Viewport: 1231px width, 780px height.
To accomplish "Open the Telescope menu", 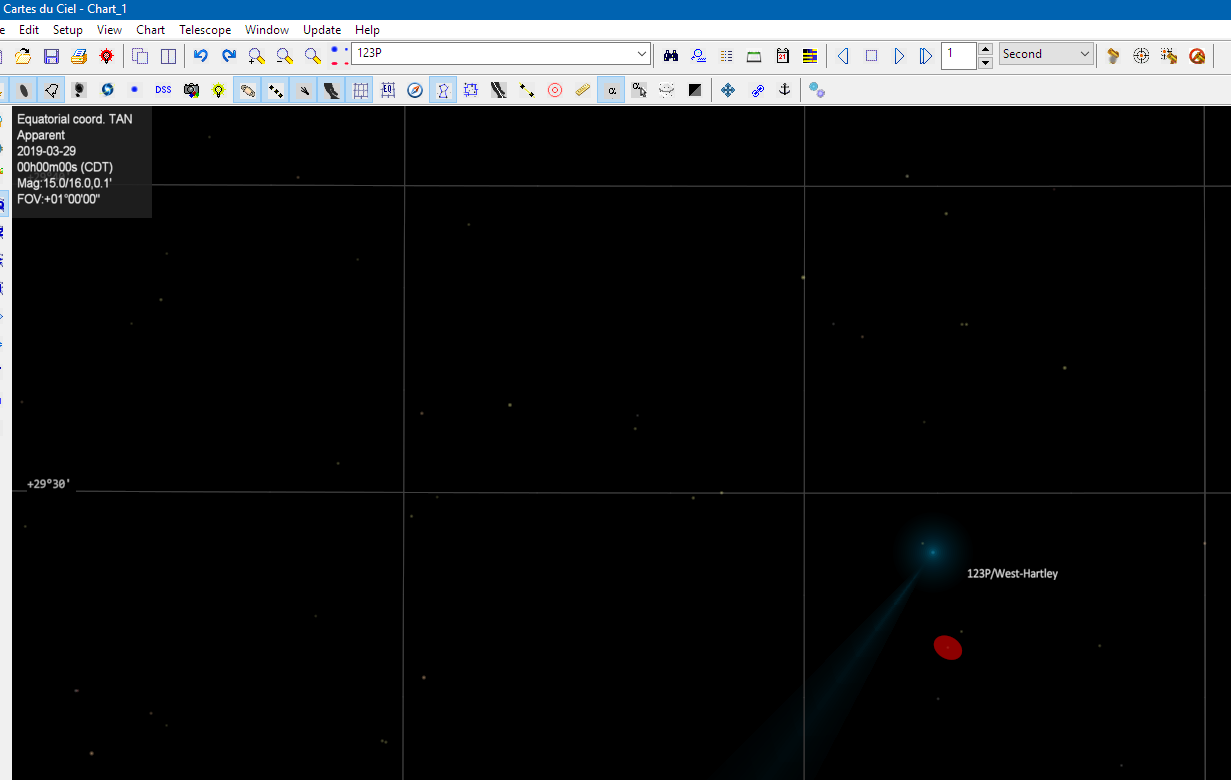I will point(205,30).
